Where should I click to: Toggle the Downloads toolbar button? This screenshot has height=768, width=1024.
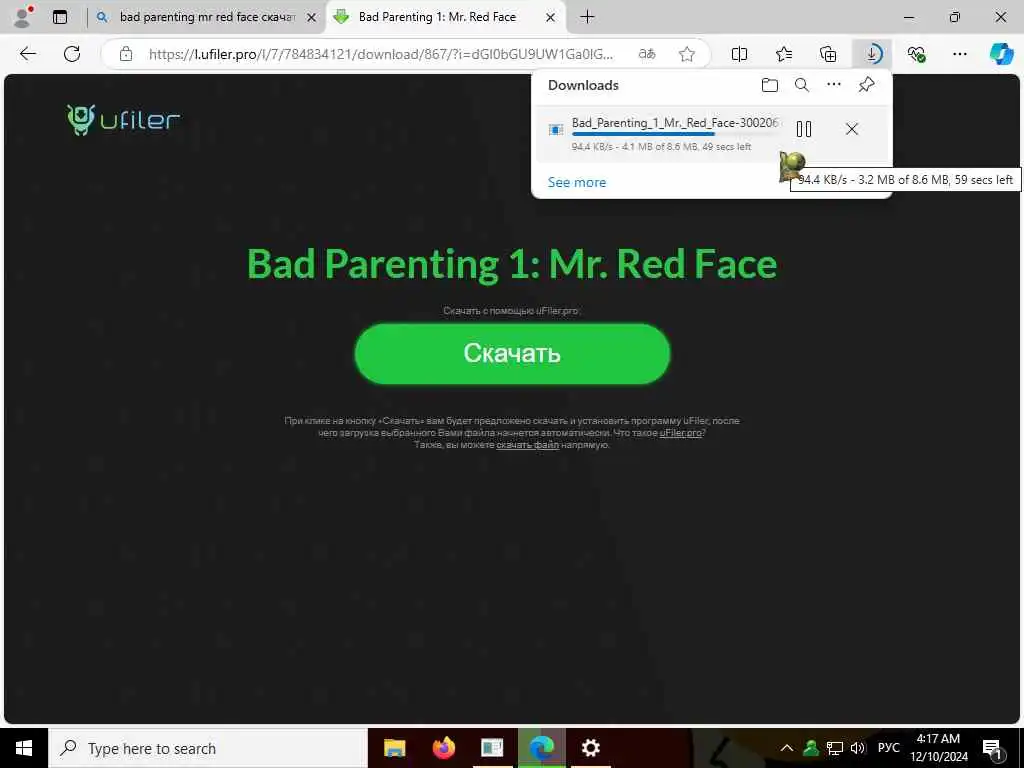click(872, 54)
